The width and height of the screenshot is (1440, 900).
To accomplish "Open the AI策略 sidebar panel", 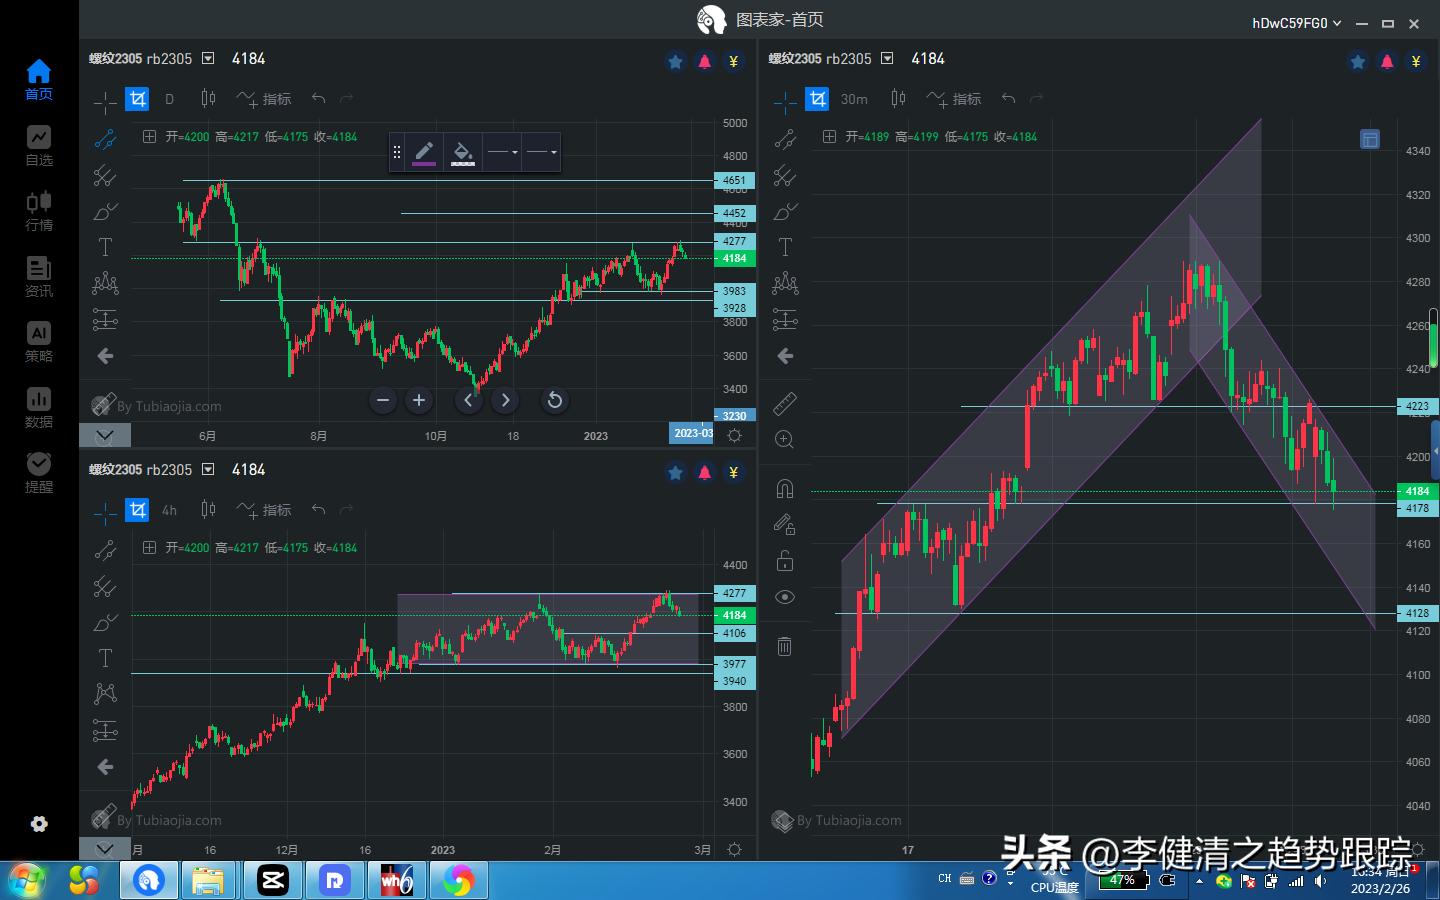I will (x=38, y=342).
